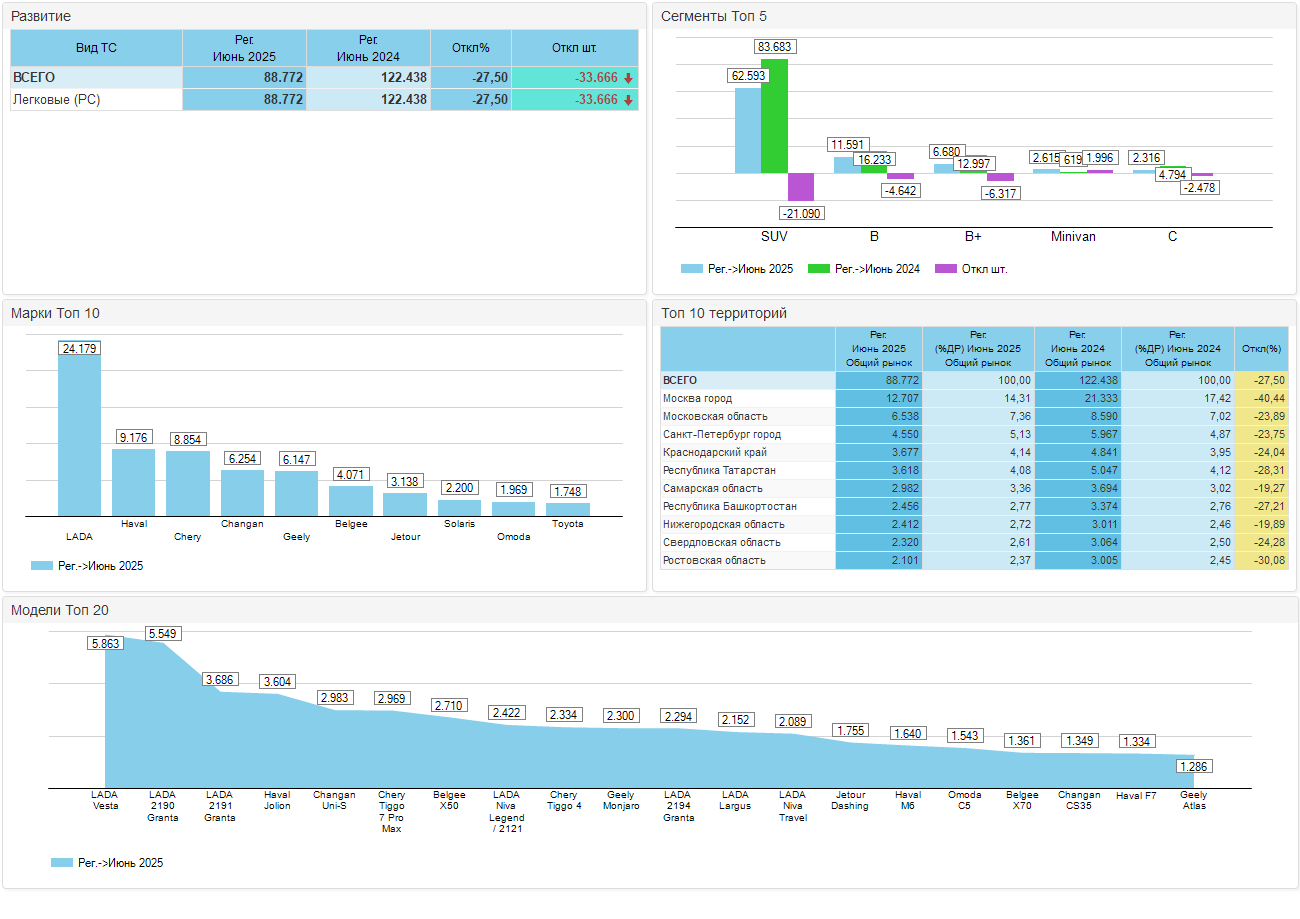Select the Откл шт. column header in Развитие

tap(575, 48)
